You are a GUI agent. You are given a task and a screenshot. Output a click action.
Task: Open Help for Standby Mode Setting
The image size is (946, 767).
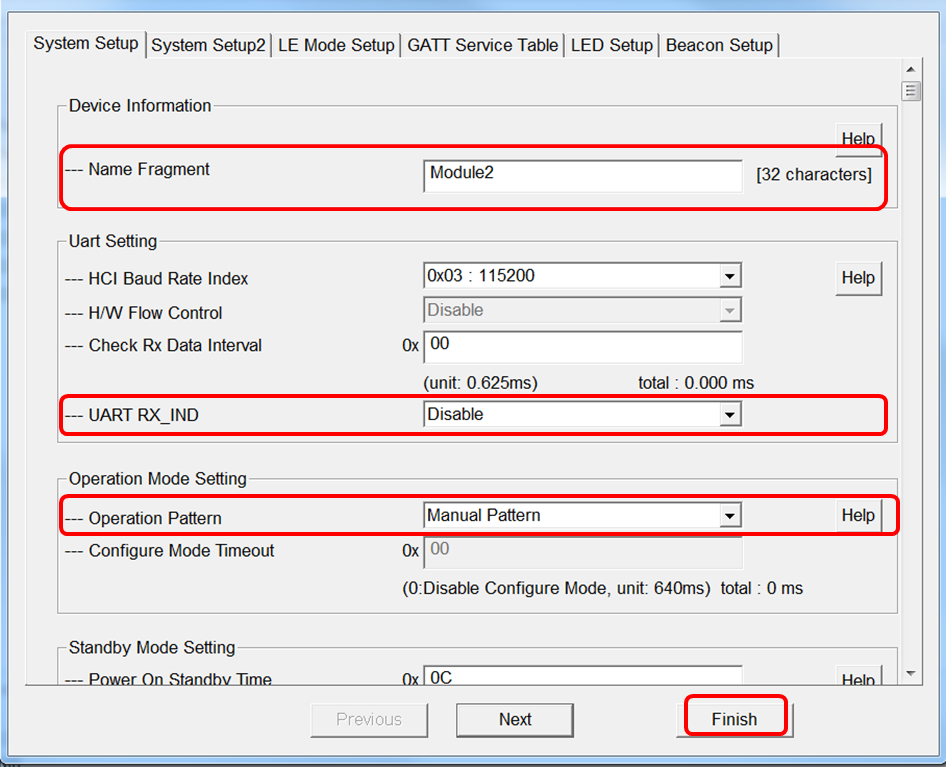pos(858,679)
